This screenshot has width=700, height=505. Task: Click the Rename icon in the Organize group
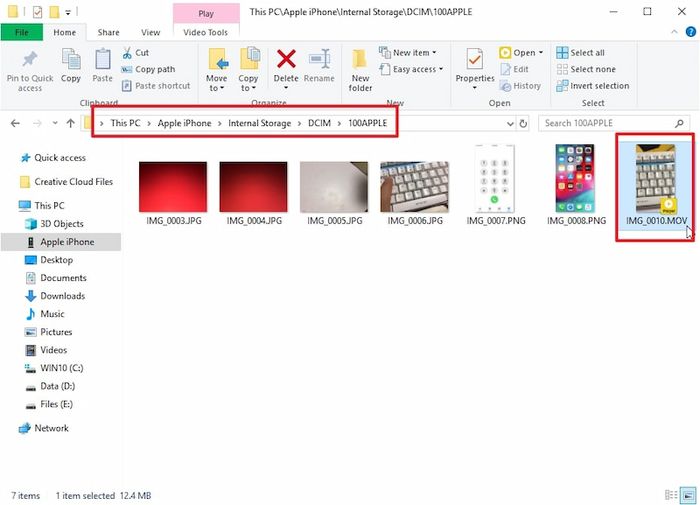tap(319, 60)
